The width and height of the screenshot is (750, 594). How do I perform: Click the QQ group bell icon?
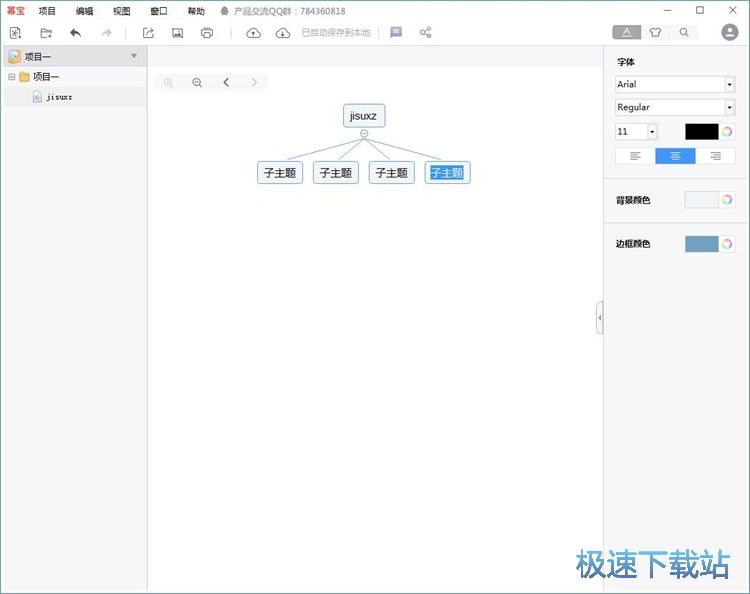(x=224, y=11)
